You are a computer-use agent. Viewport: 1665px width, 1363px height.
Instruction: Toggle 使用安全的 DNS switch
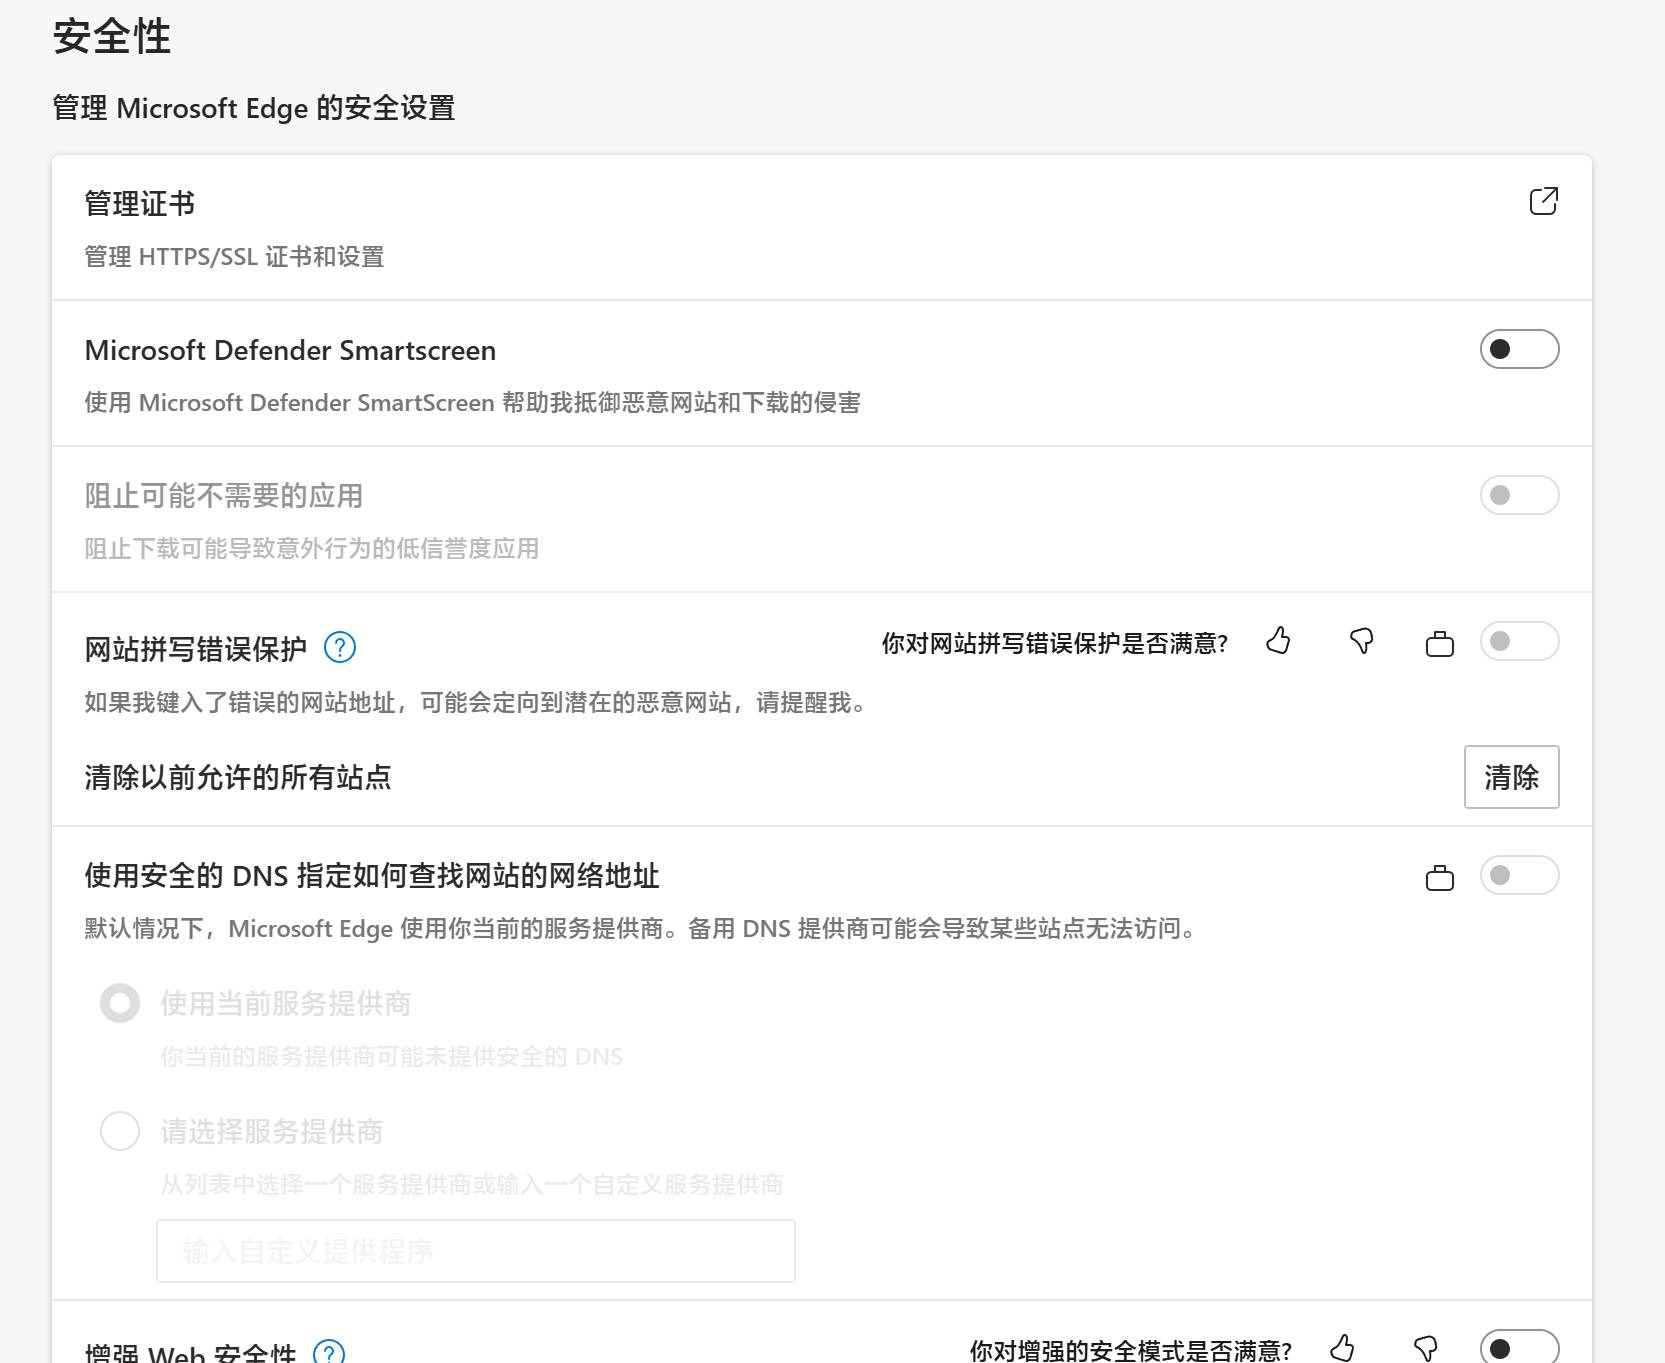1519,875
